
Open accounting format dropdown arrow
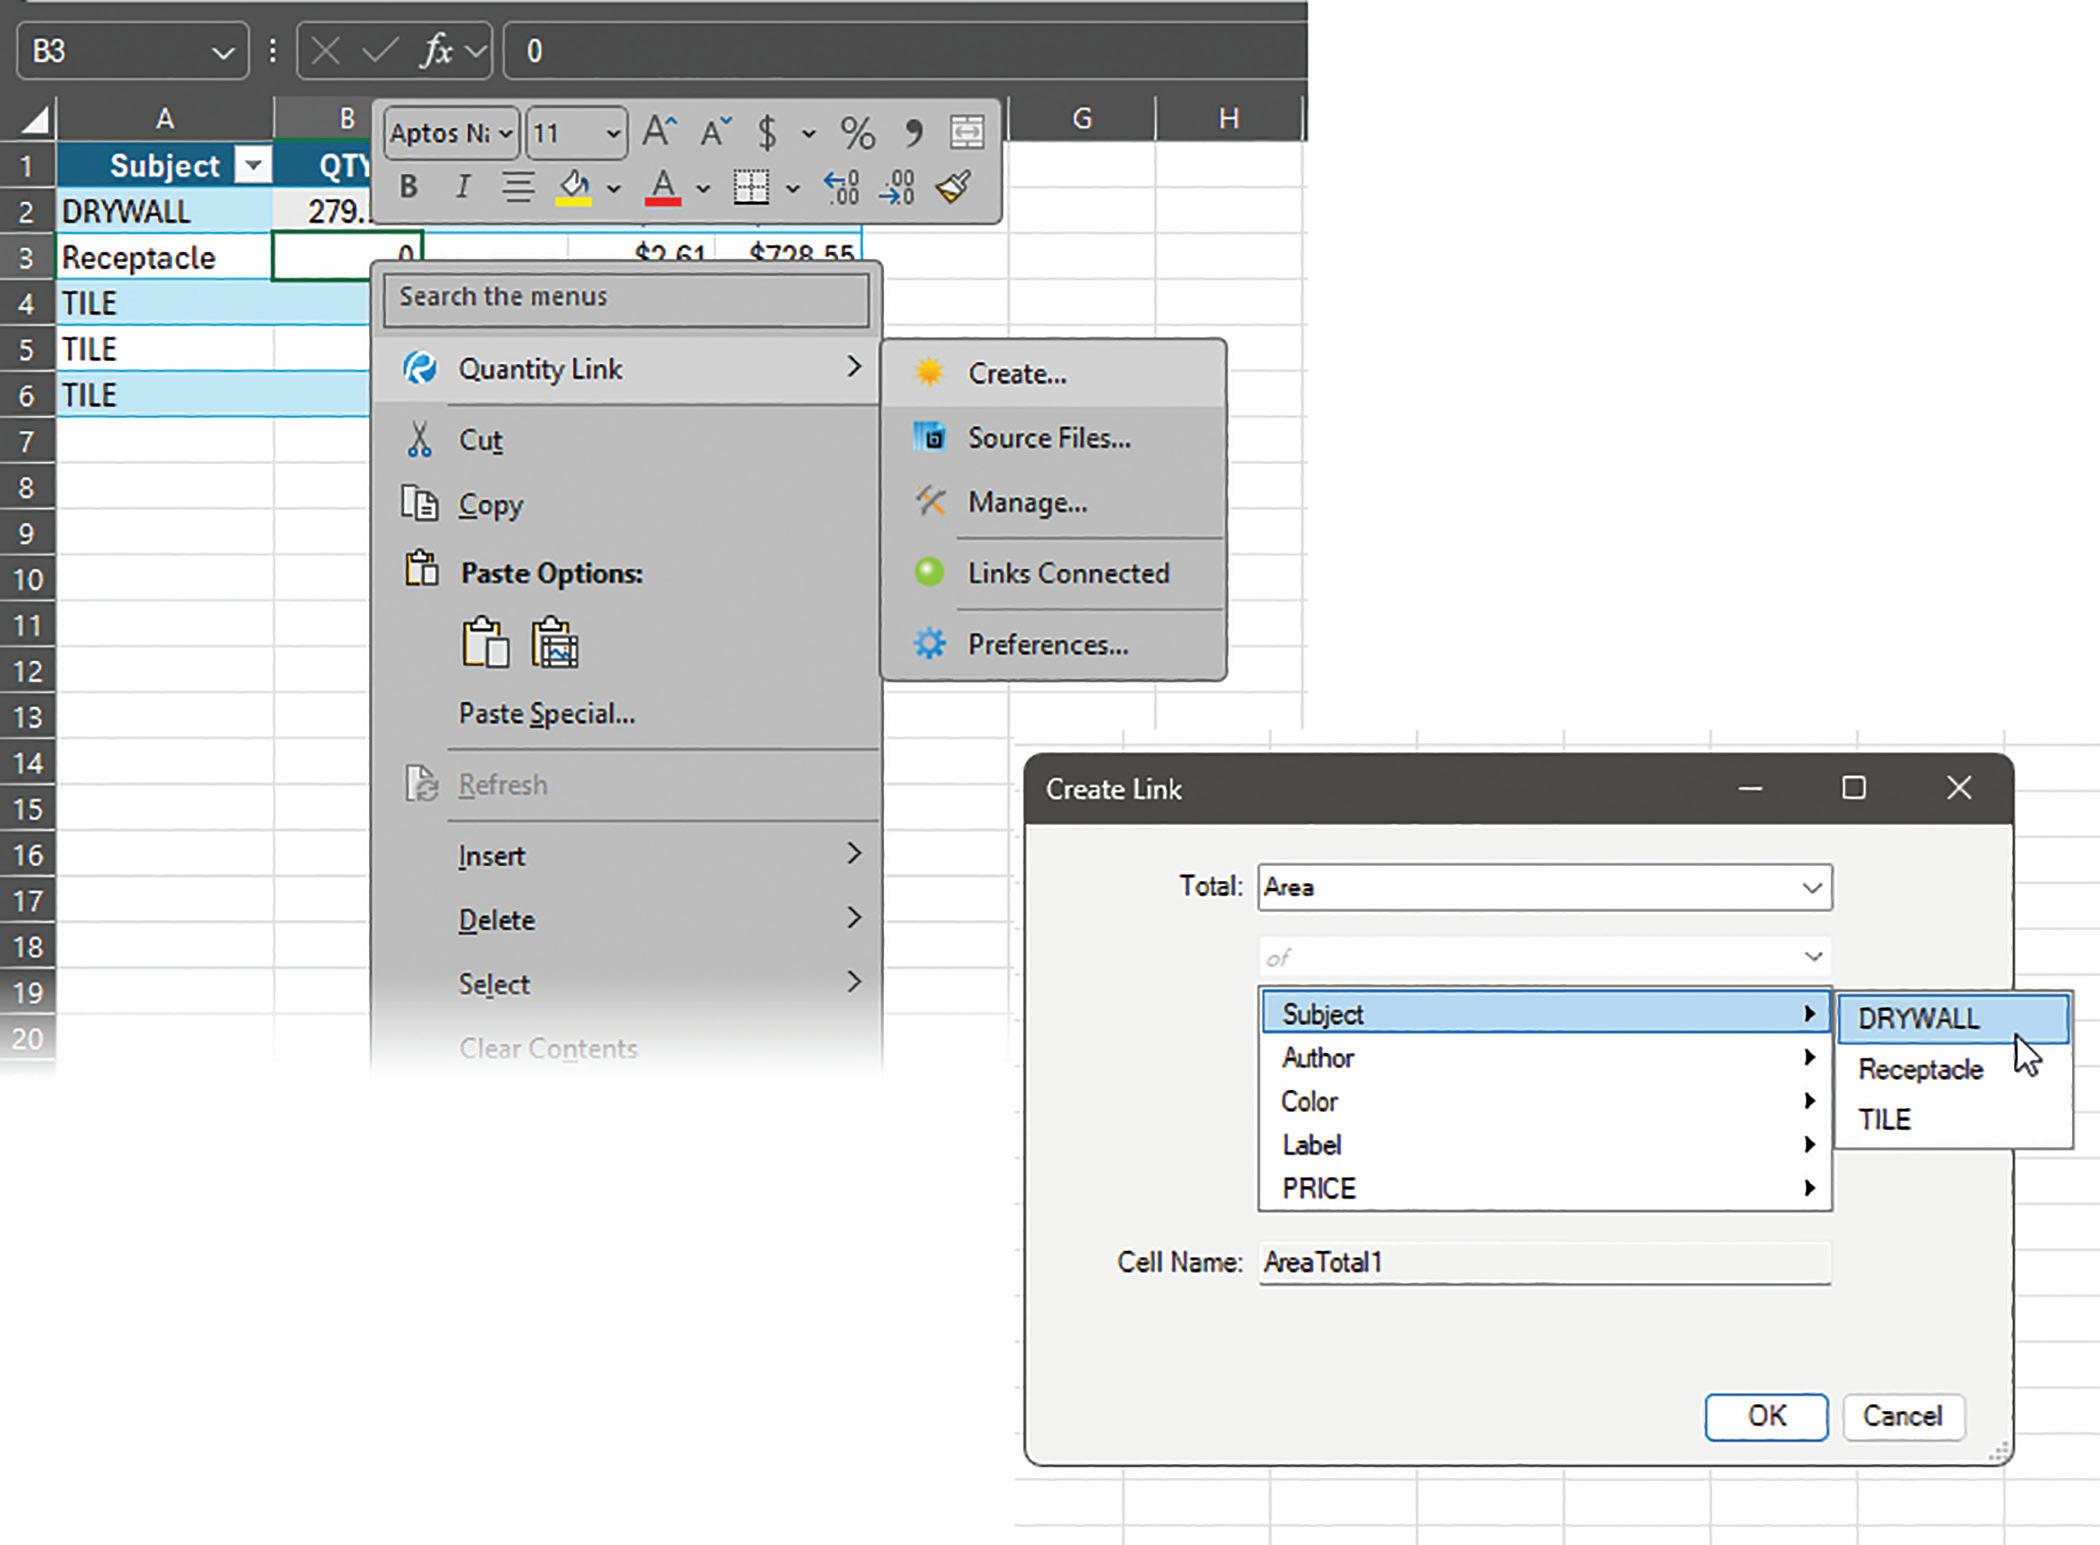[x=808, y=133]
